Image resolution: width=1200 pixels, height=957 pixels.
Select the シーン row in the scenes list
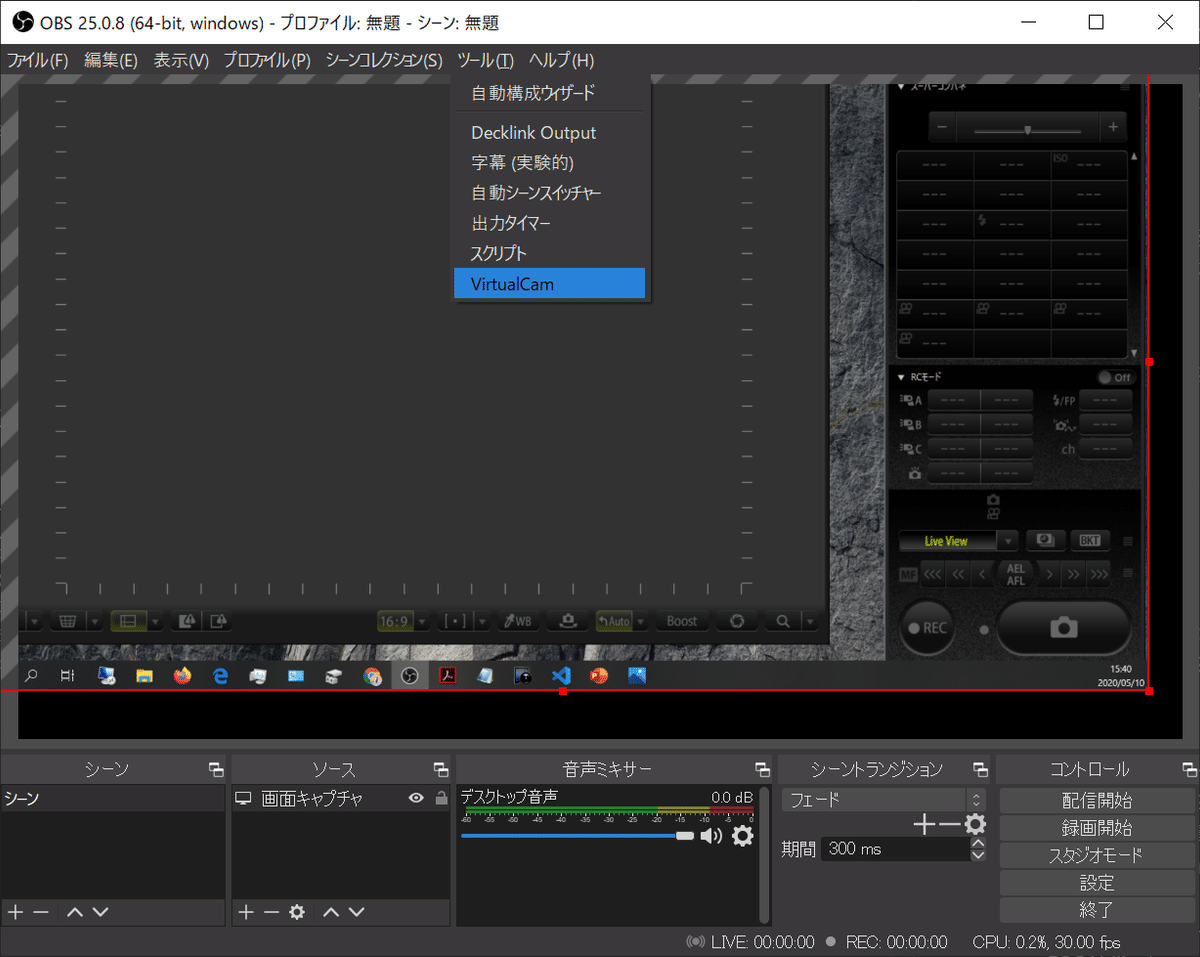point(112,799)
